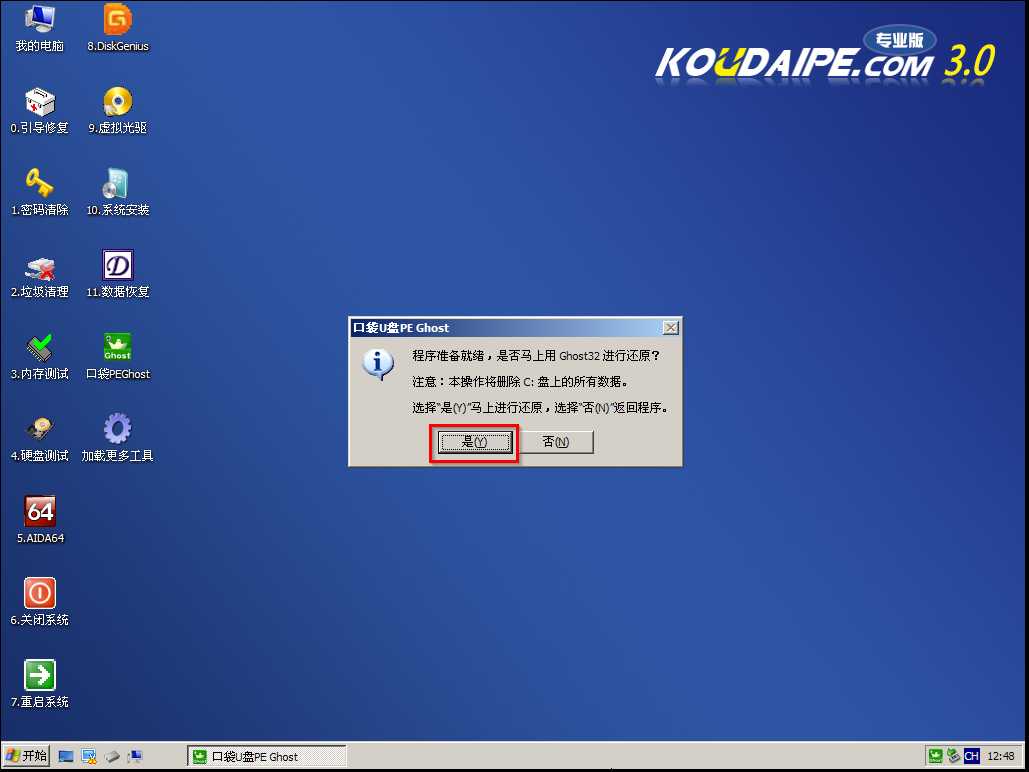Screen dimensions: 1029x772
Task: Select the 关闭系统 shutdown icon
Action: point(39,594)
